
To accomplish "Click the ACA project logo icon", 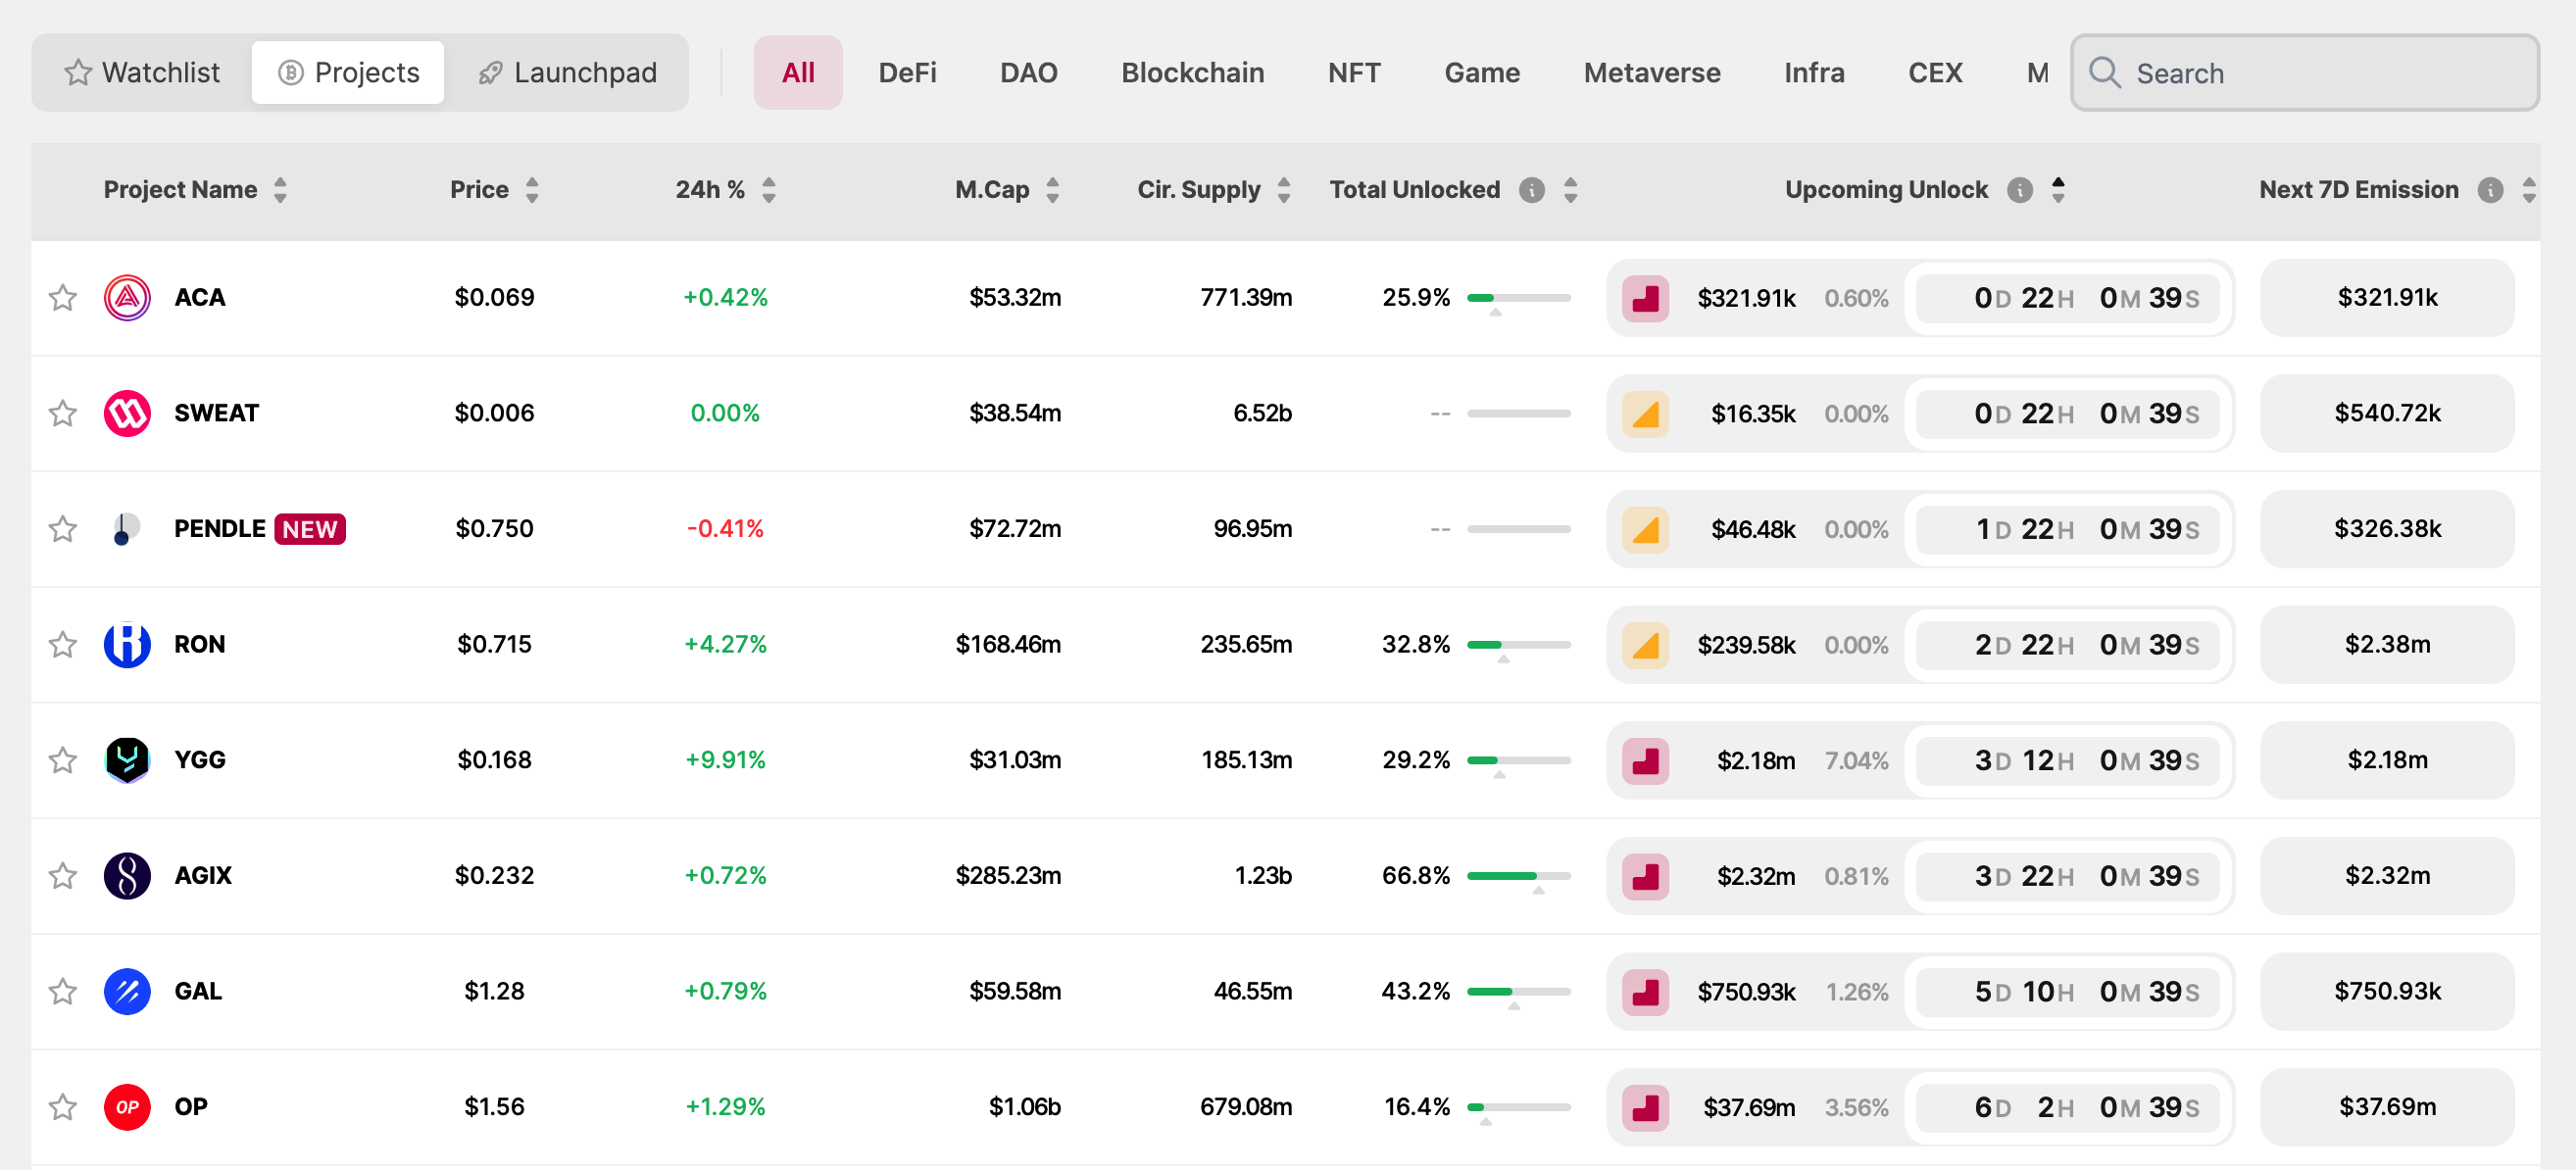I will point(126,297).
